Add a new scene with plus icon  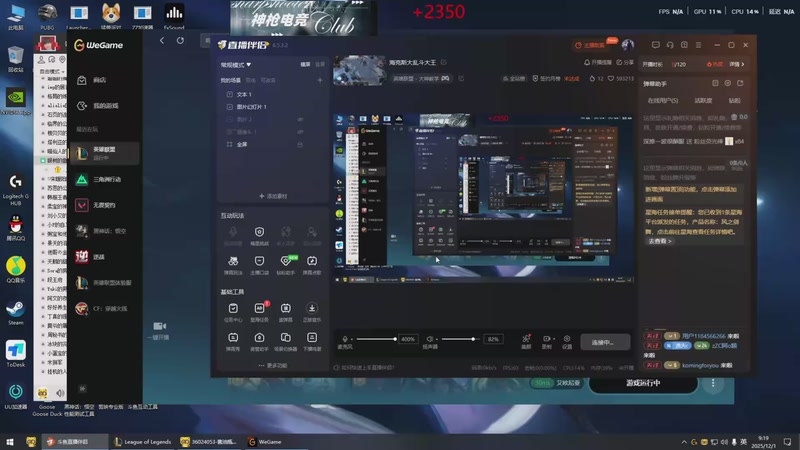320,80
